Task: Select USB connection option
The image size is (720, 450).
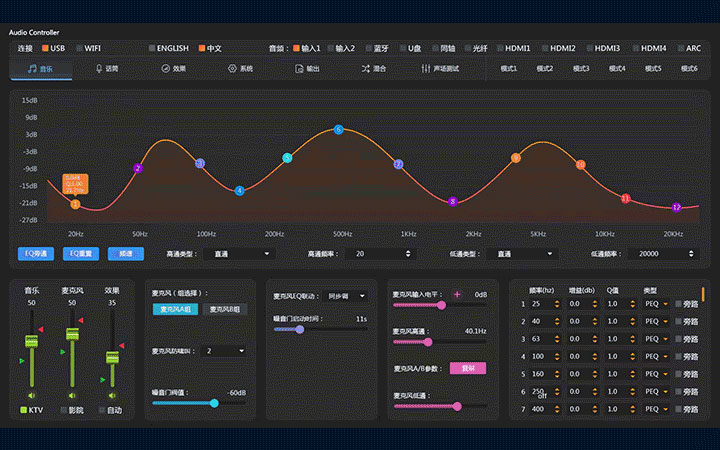Action: [x=53, y=48]
